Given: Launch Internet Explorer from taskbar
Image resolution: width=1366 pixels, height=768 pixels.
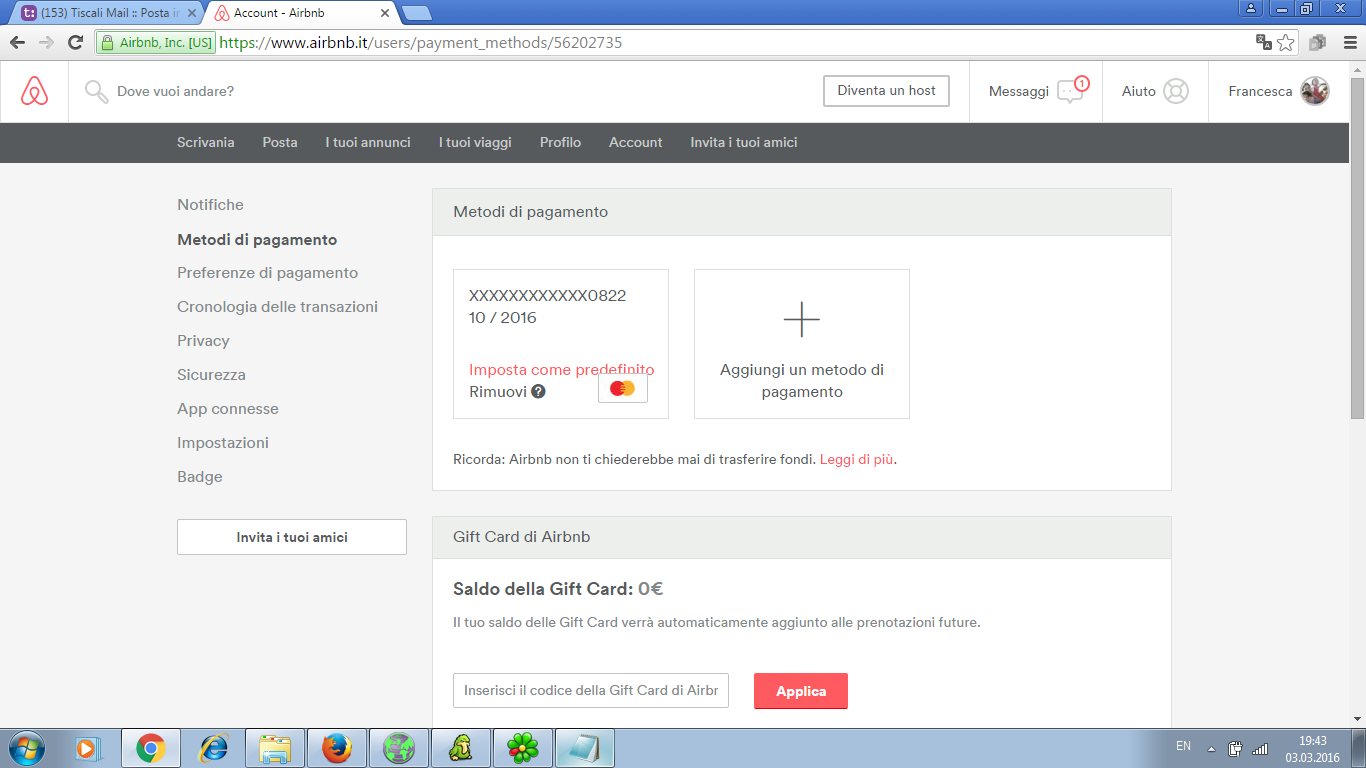Looking at the screenshot, I should [213, 748].
